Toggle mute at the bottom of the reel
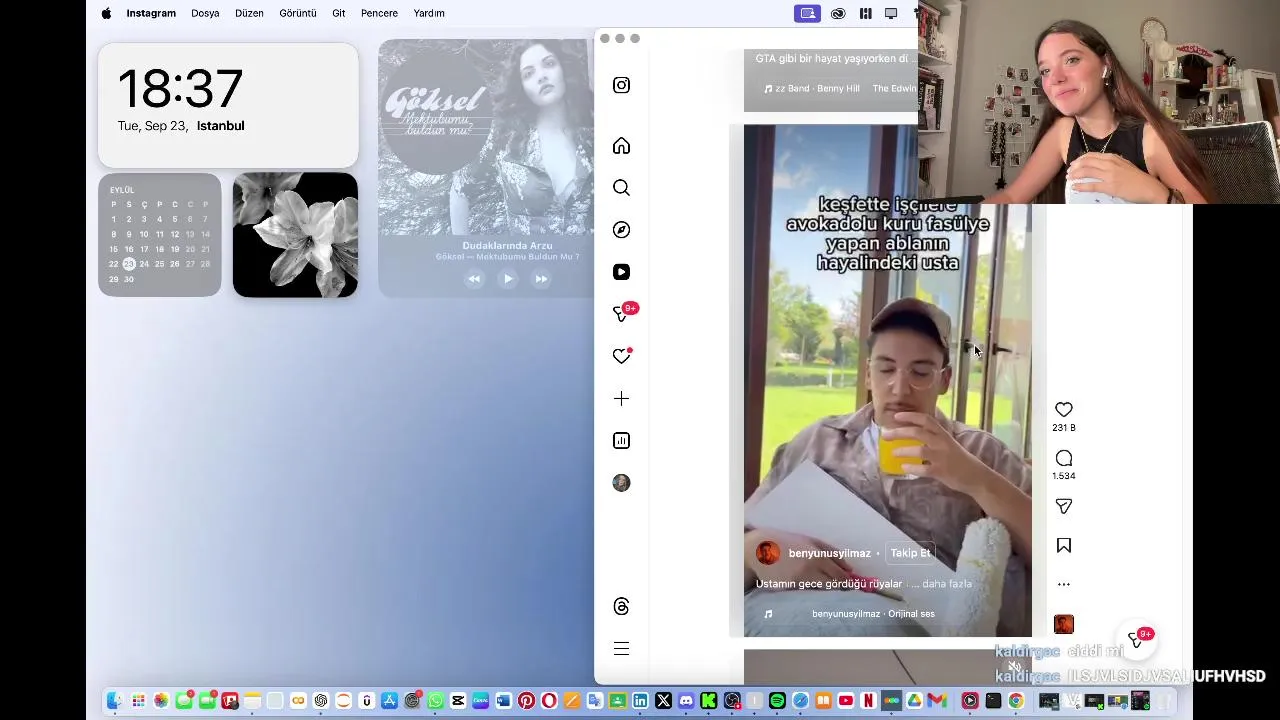This screenshot has height=720, width=1280. 1015,667
